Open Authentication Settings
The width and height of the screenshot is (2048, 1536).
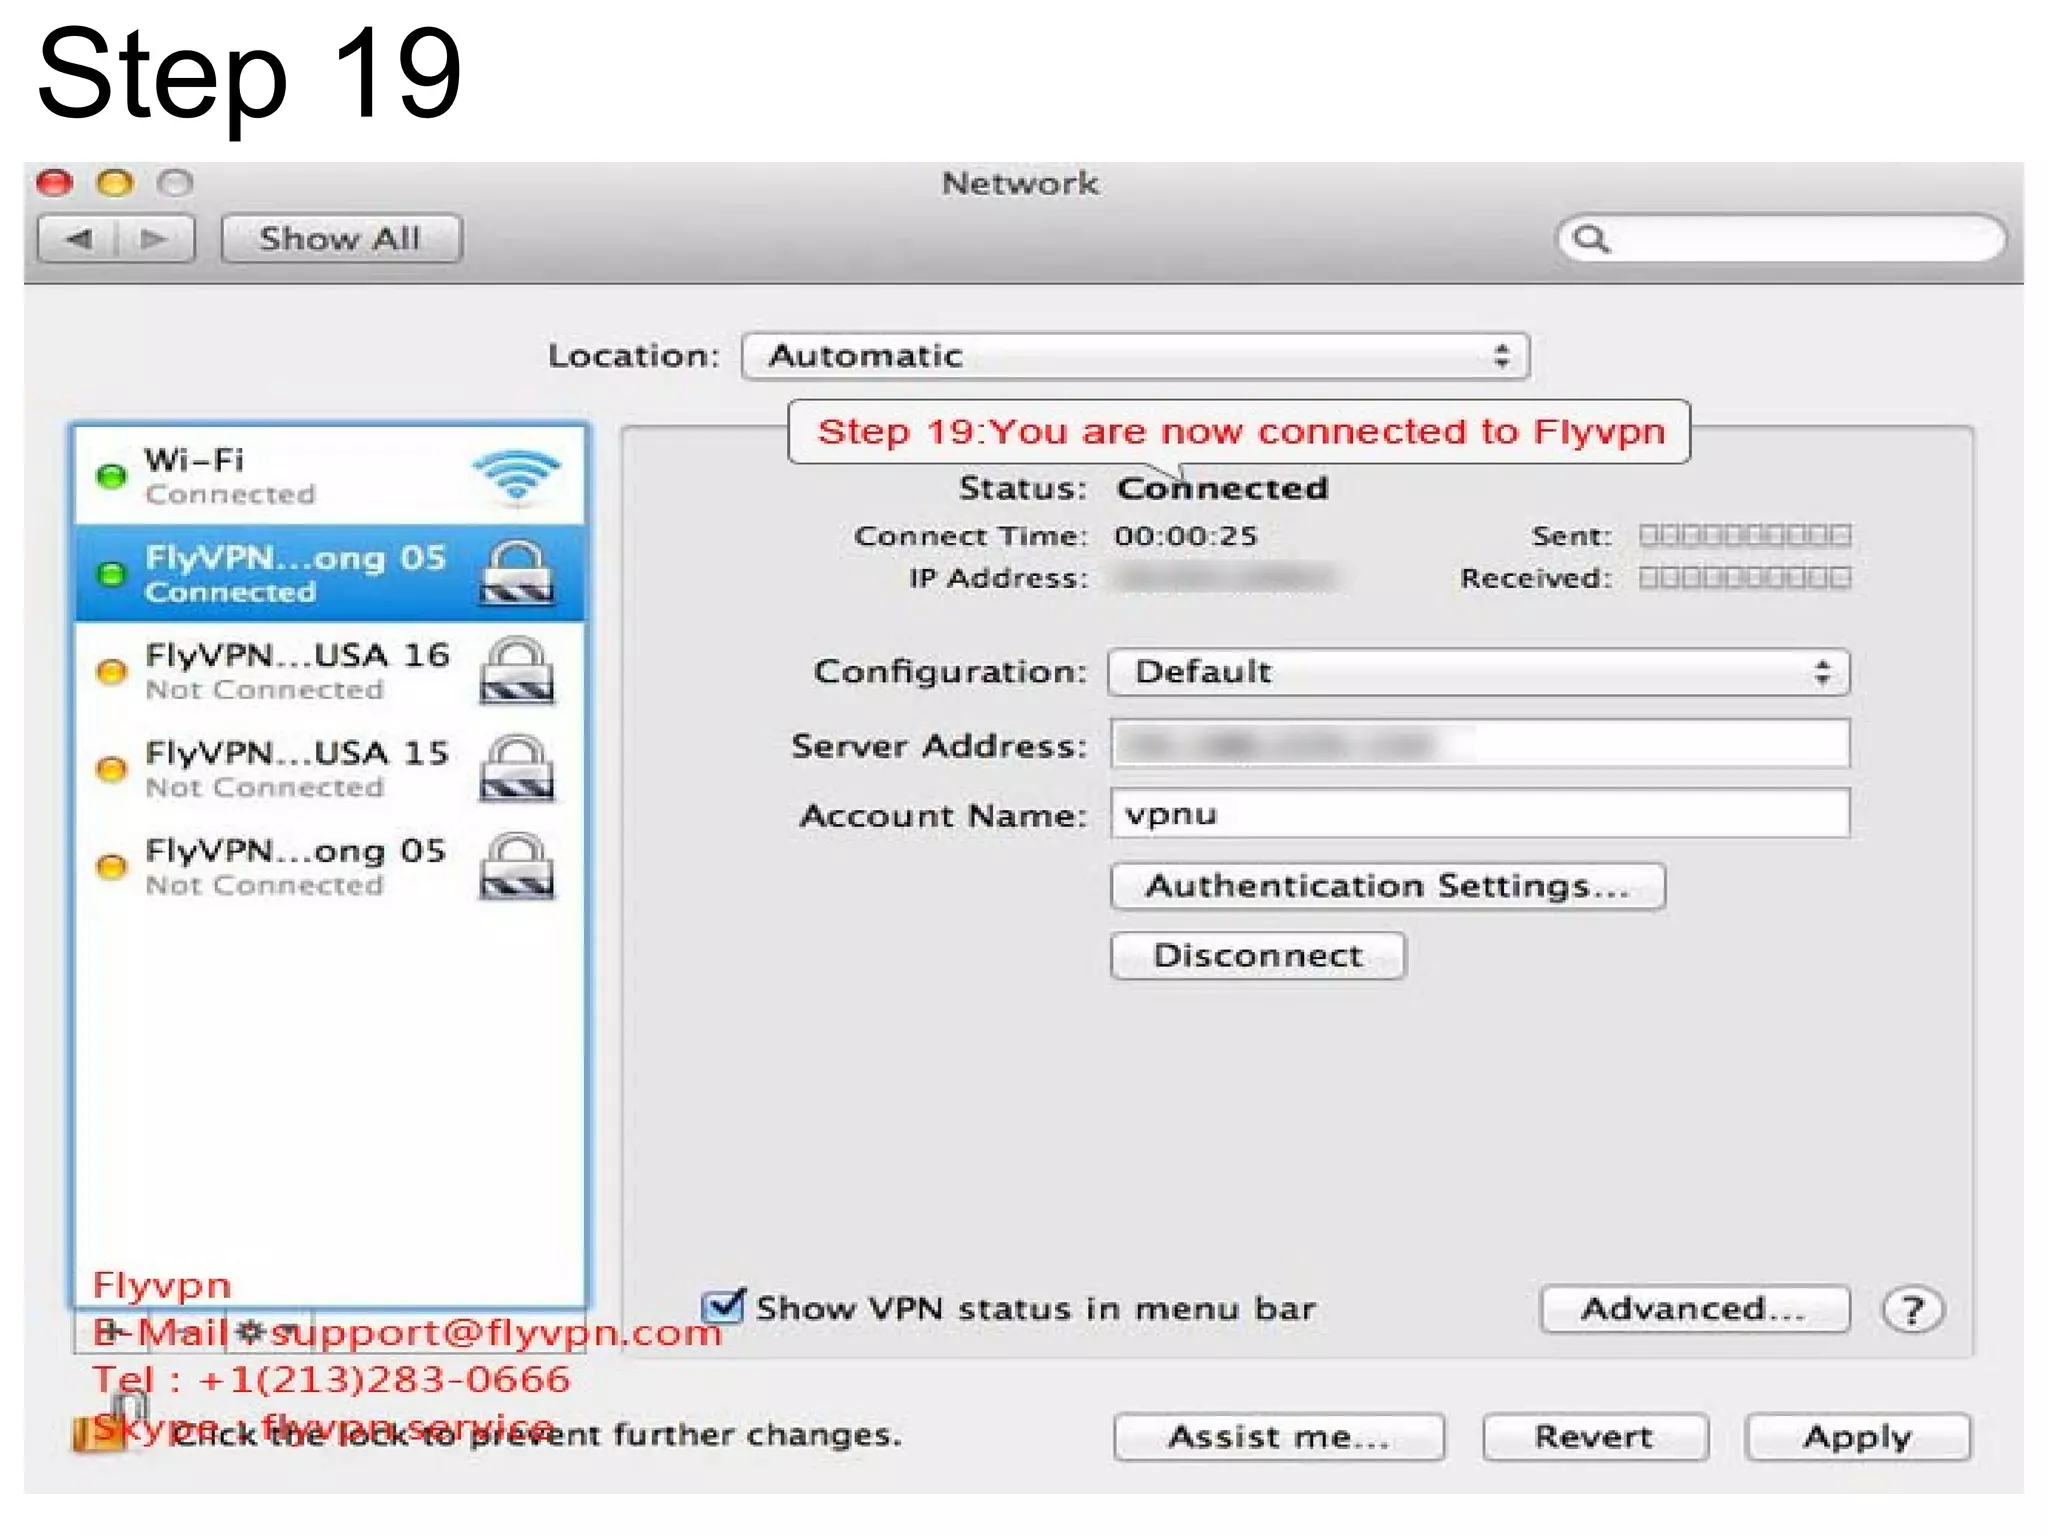point(1387,886)
